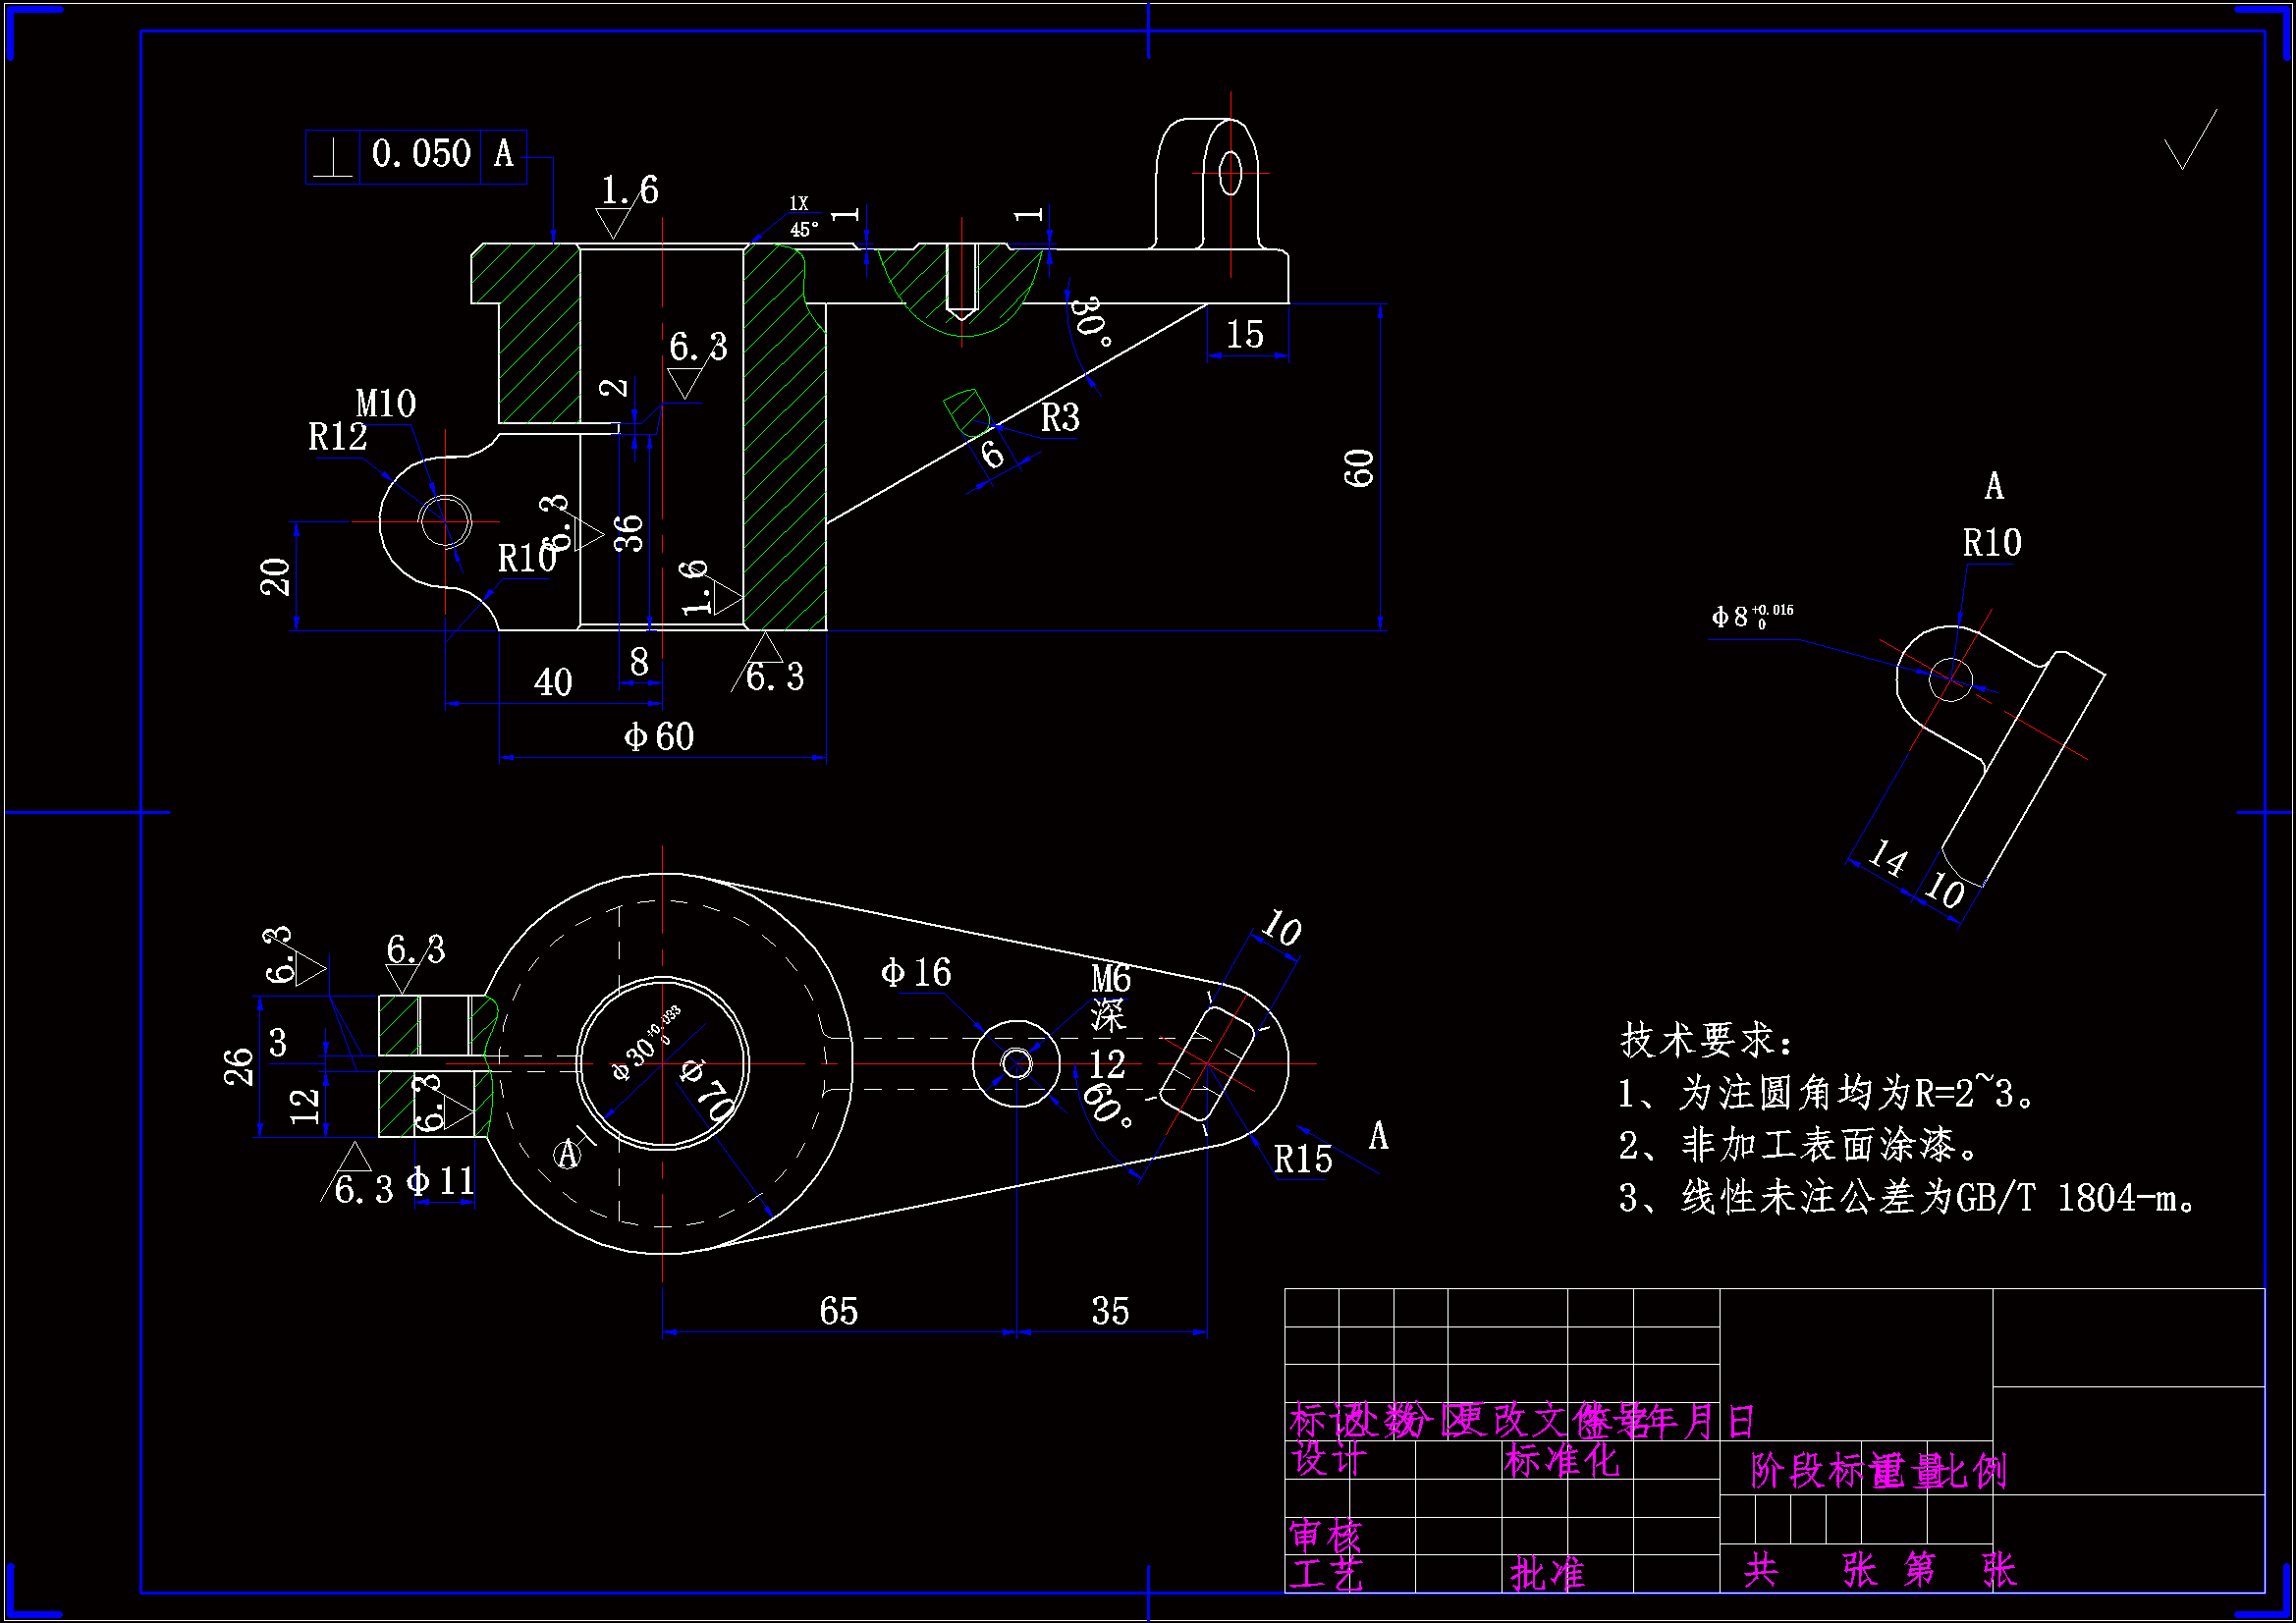
Task: Select the M10 thread label
Action: (x=385, y=404)
